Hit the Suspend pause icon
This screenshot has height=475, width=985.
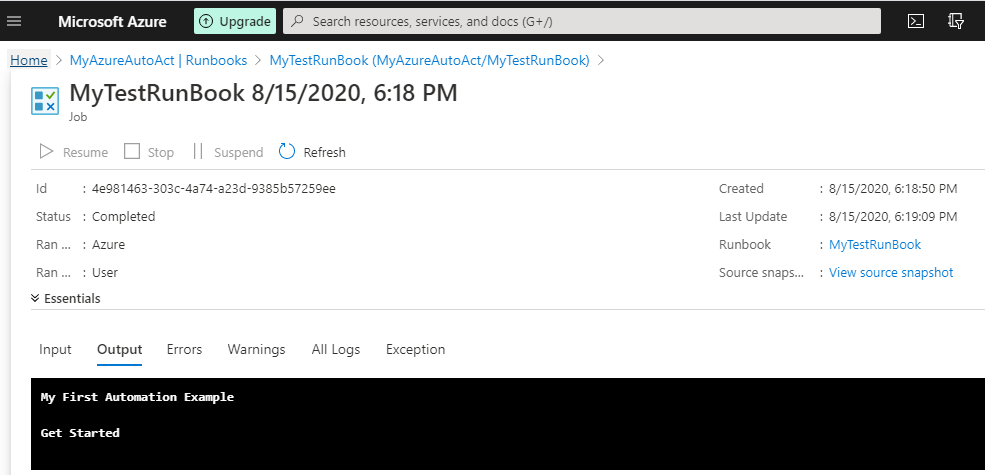(x=198, y=151)
